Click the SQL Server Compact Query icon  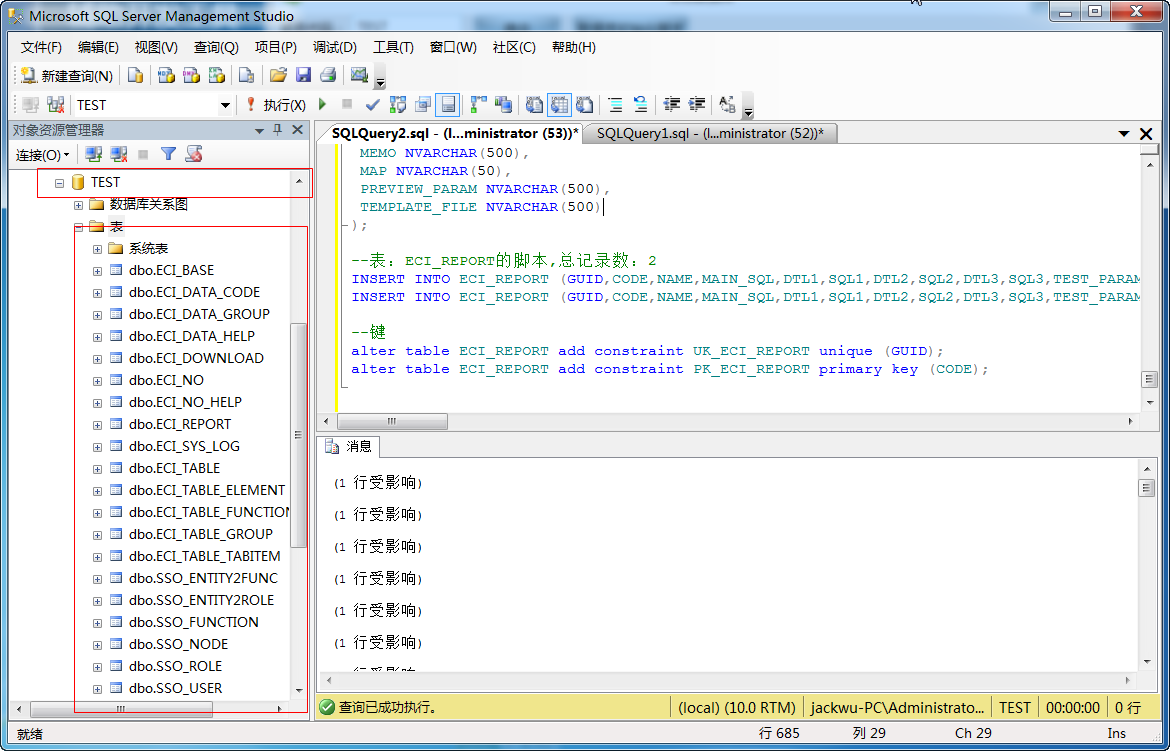click(x=246, y=75)
